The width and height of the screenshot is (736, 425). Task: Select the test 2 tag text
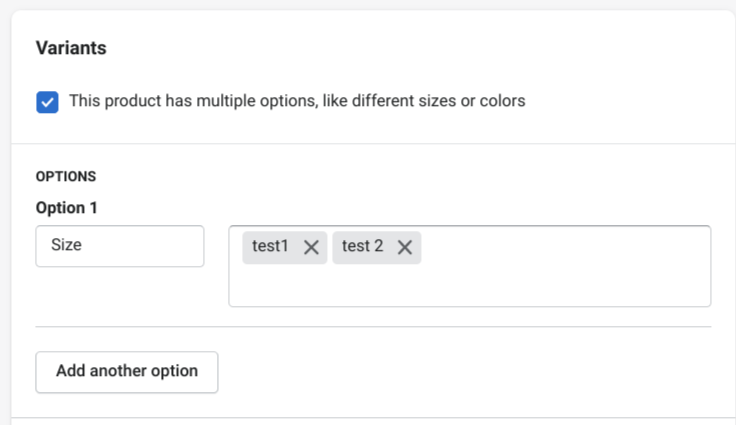tap(362, 246)
